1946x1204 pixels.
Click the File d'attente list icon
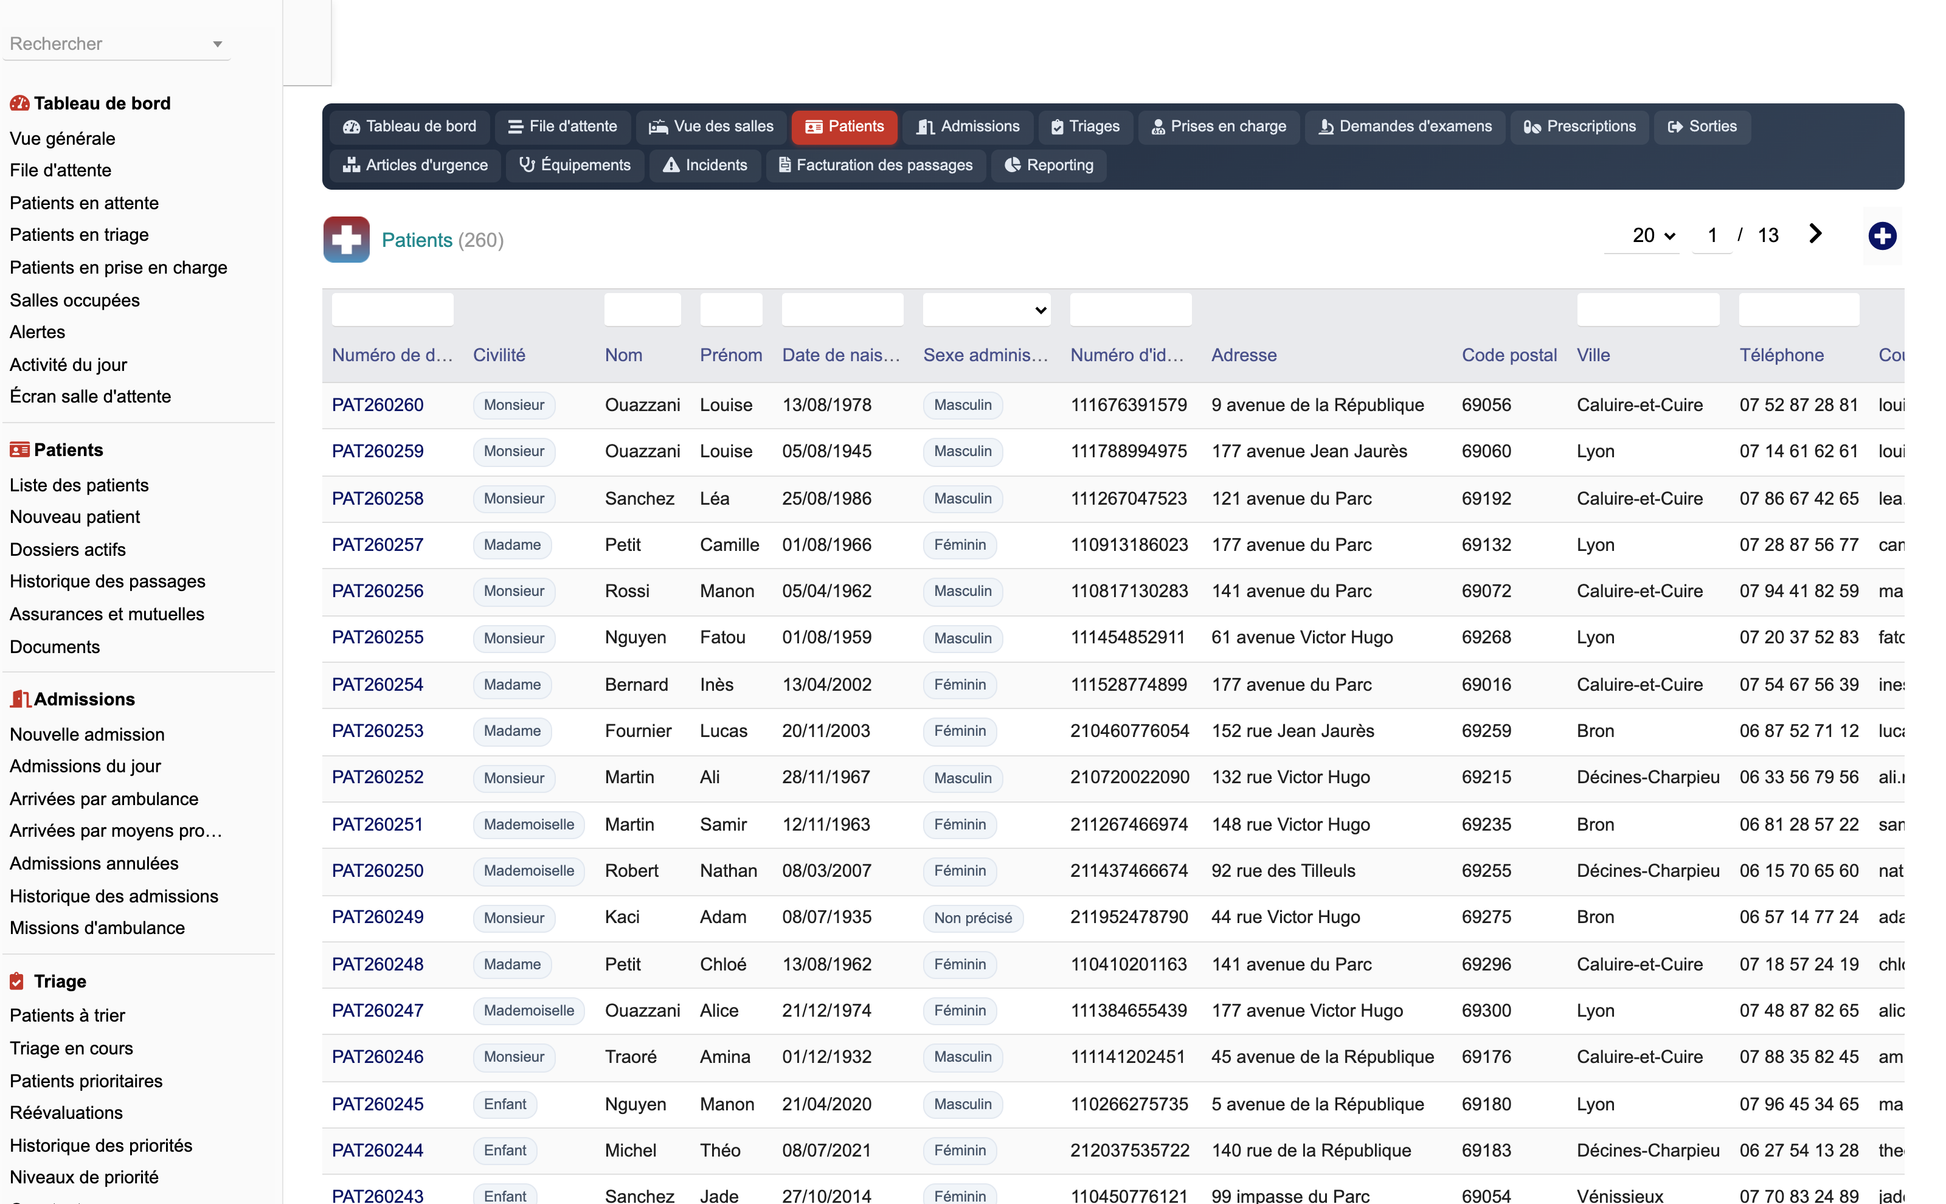[516, 127]
